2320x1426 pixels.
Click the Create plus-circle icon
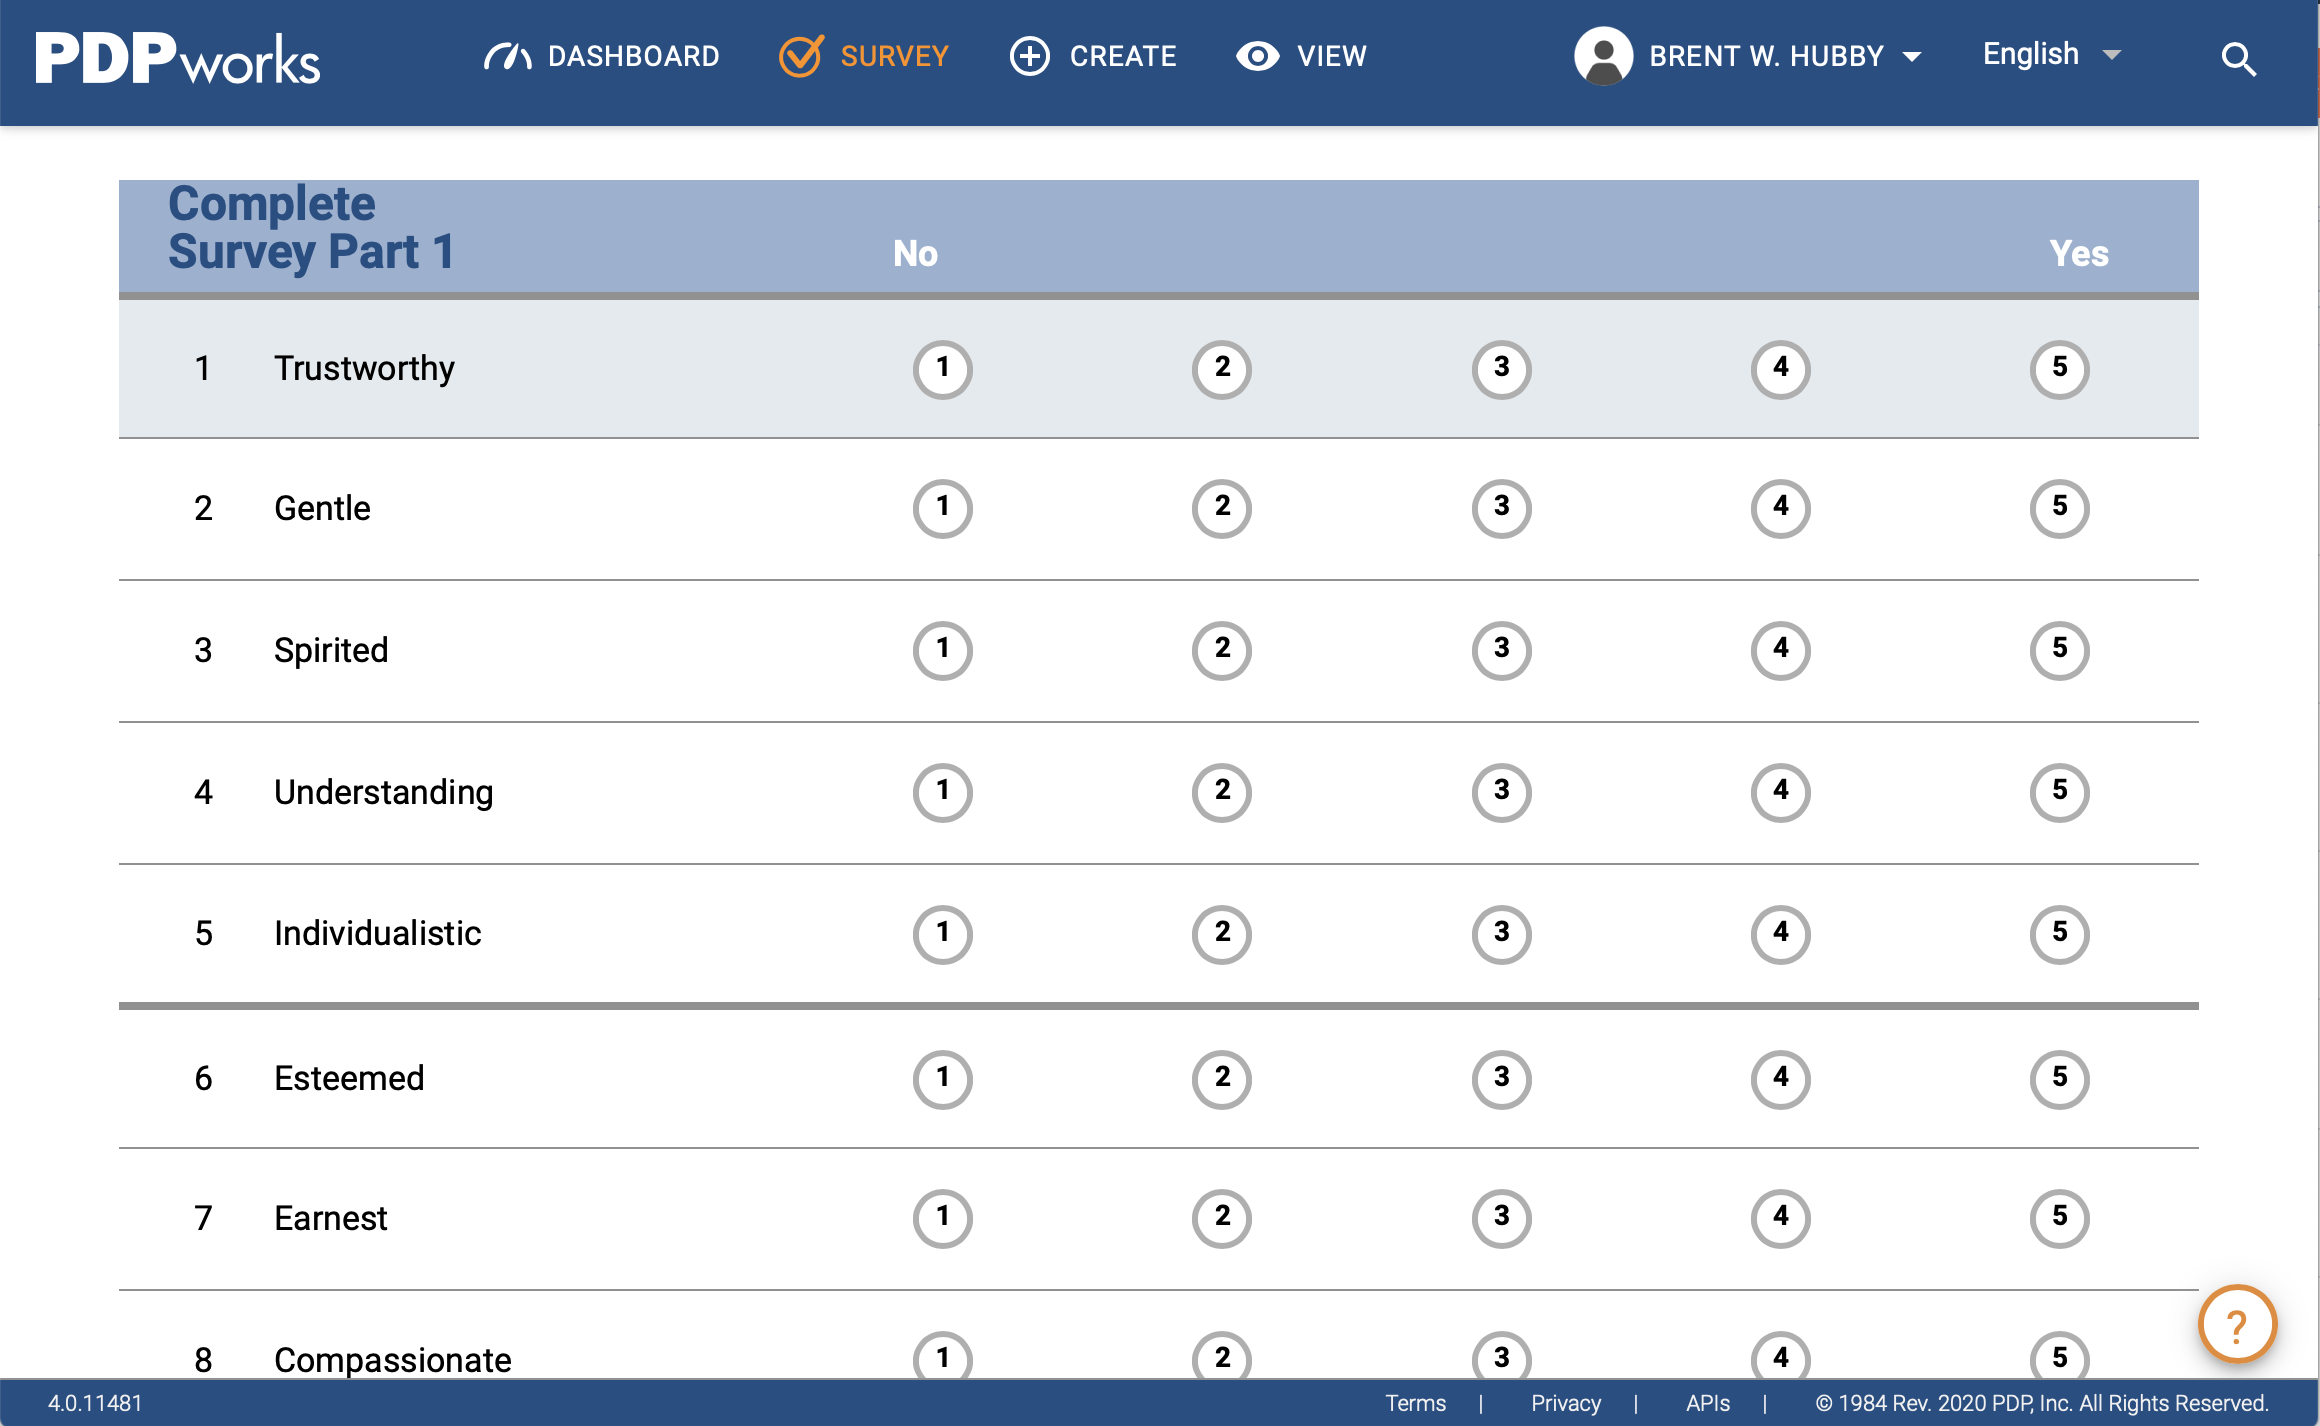[x=1029, y=56]
